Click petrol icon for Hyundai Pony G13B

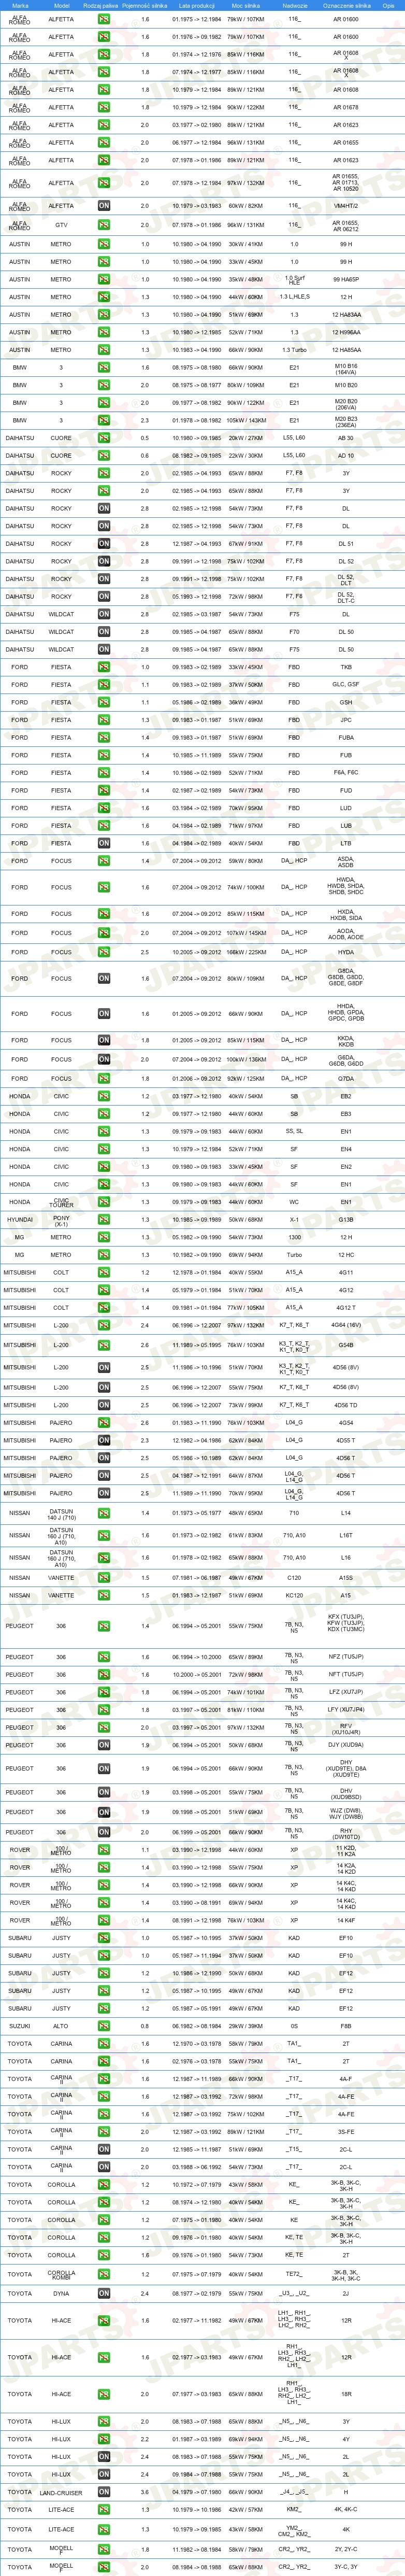pyautogui.click(x=104, y=1220)
